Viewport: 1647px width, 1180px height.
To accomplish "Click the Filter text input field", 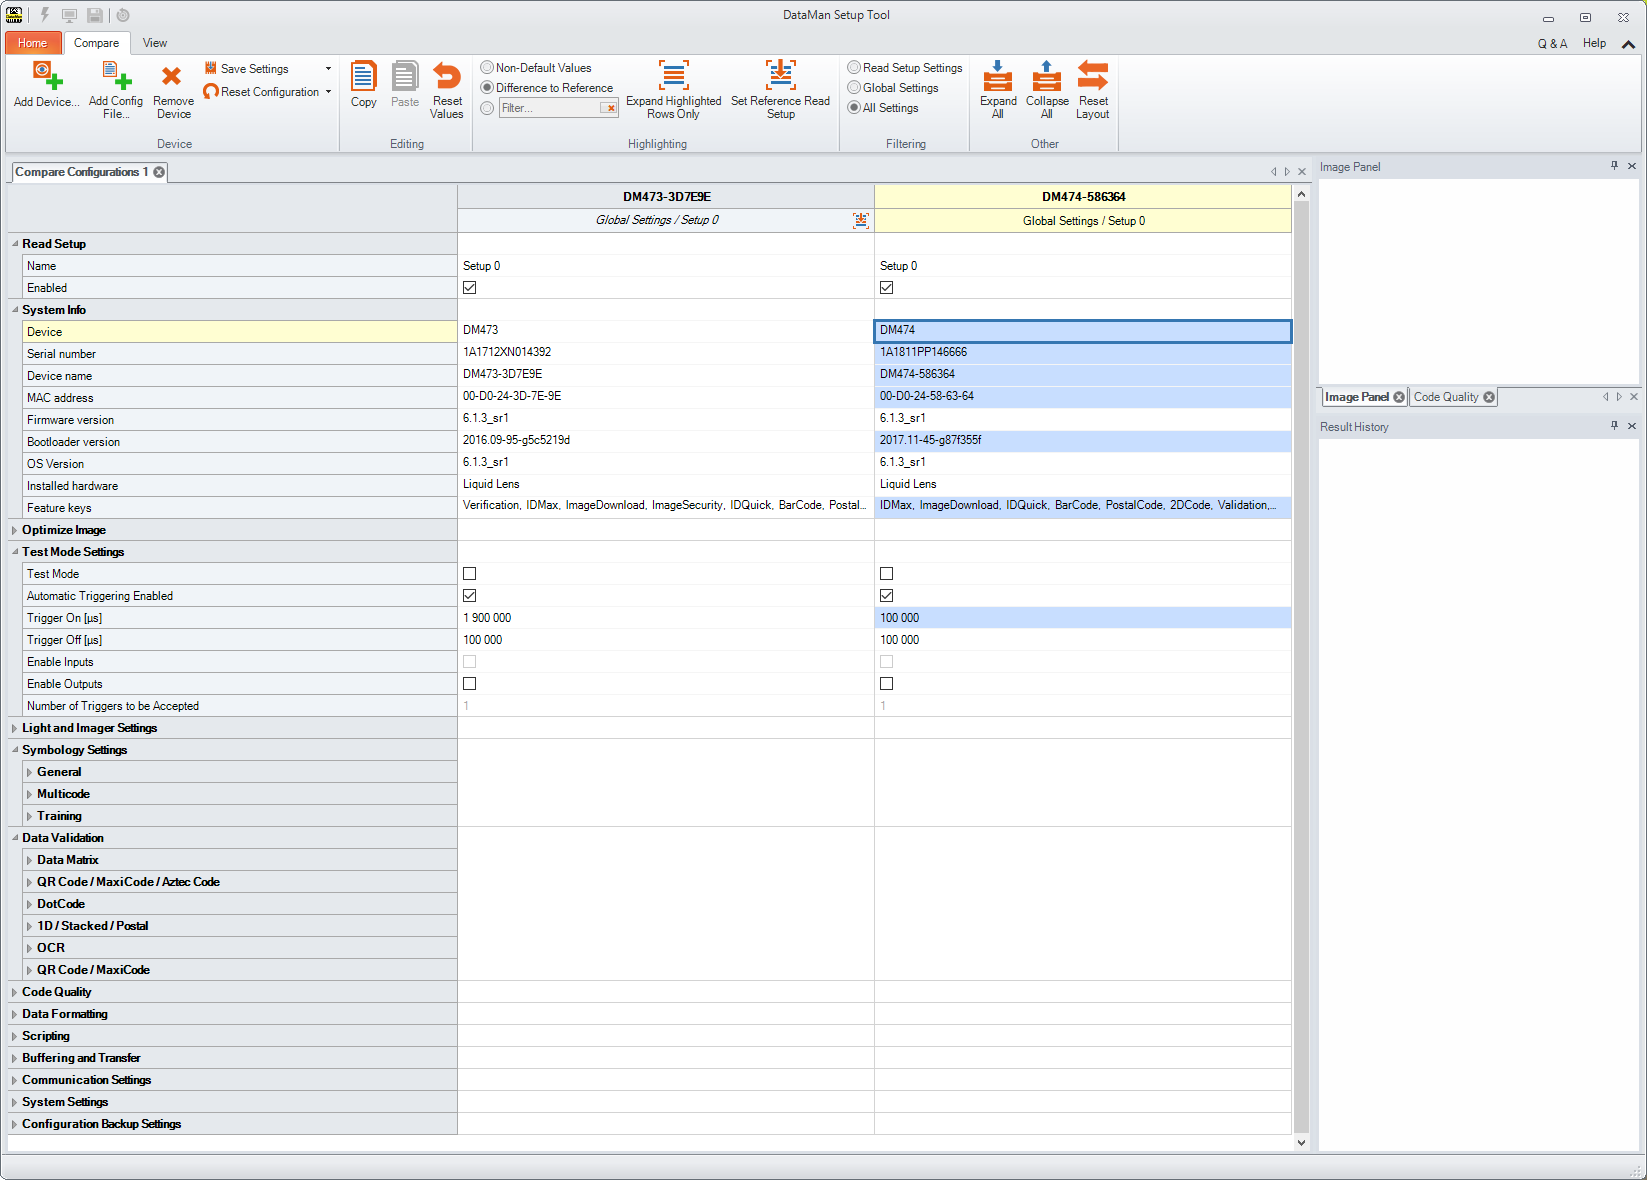I will click(x=549, y=108).
